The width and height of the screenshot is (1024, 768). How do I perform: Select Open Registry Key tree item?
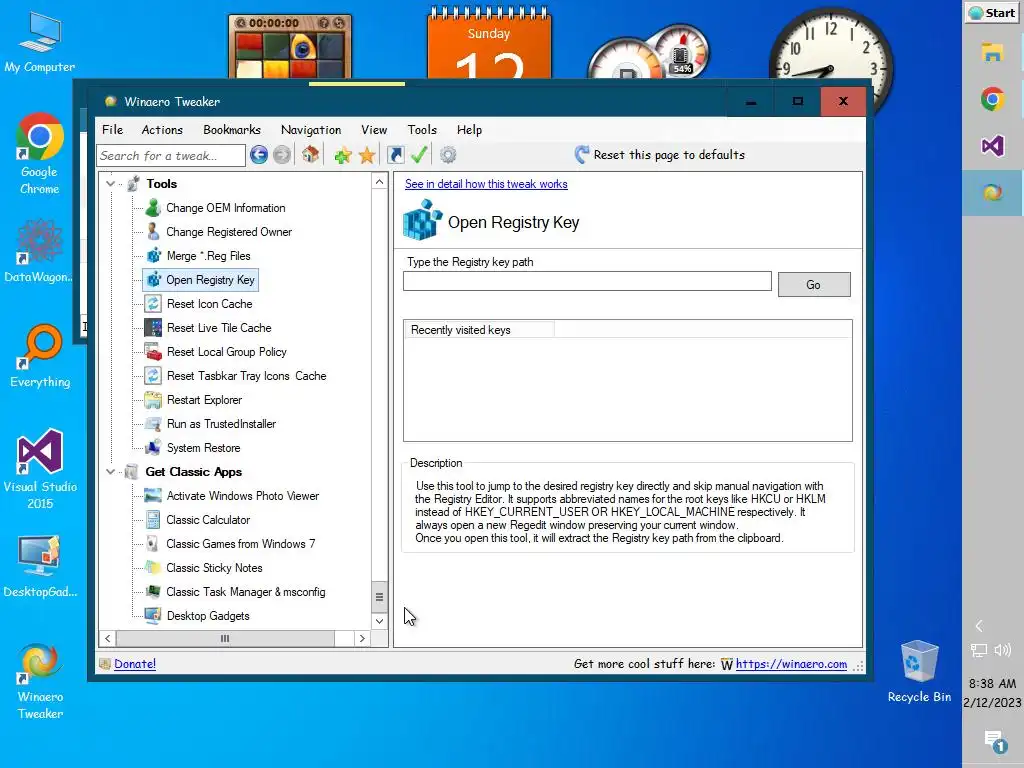[x=200, y=280]
